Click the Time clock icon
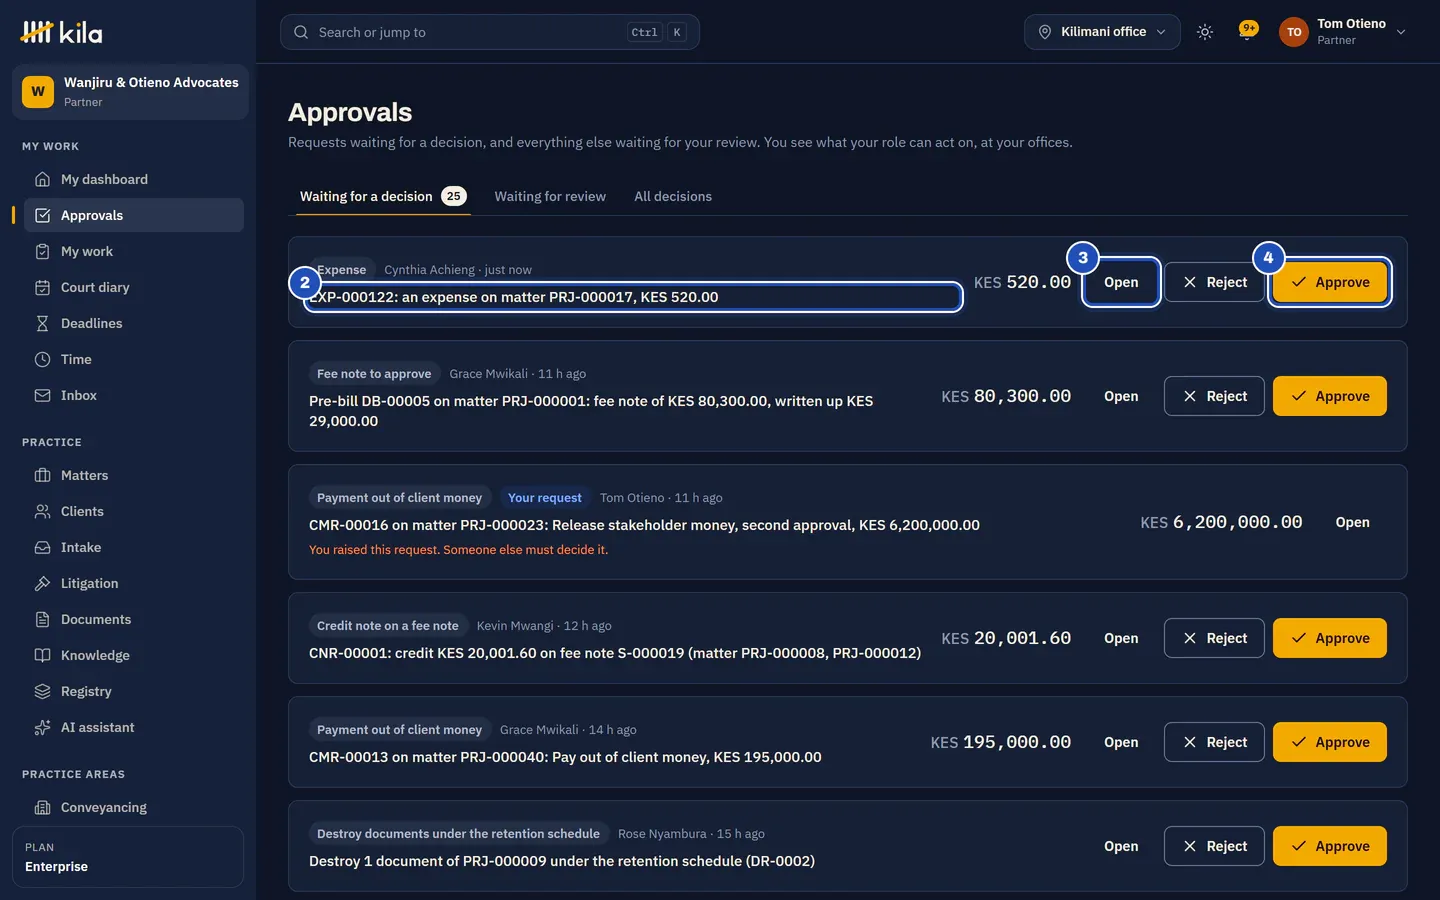The image size is (1440, 900). pos(42,359)
